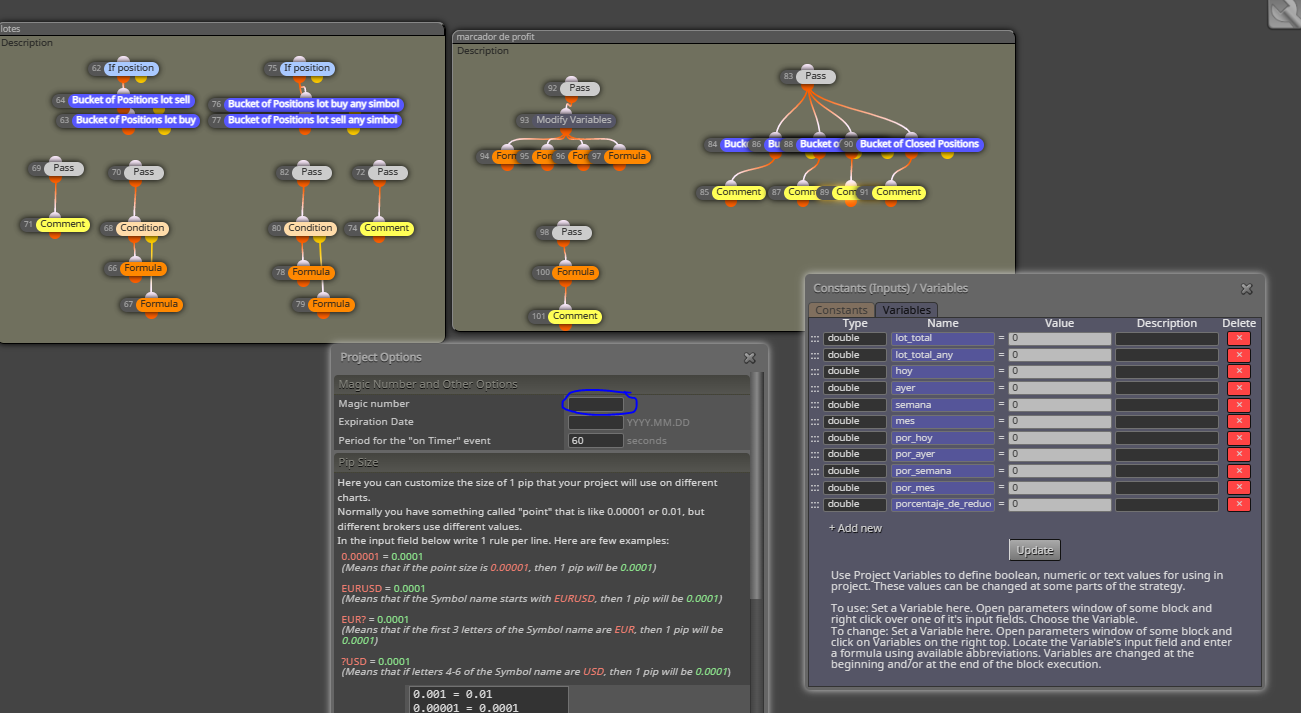
Task: Remove the por_semana variable row
Action: (1238, 471)
